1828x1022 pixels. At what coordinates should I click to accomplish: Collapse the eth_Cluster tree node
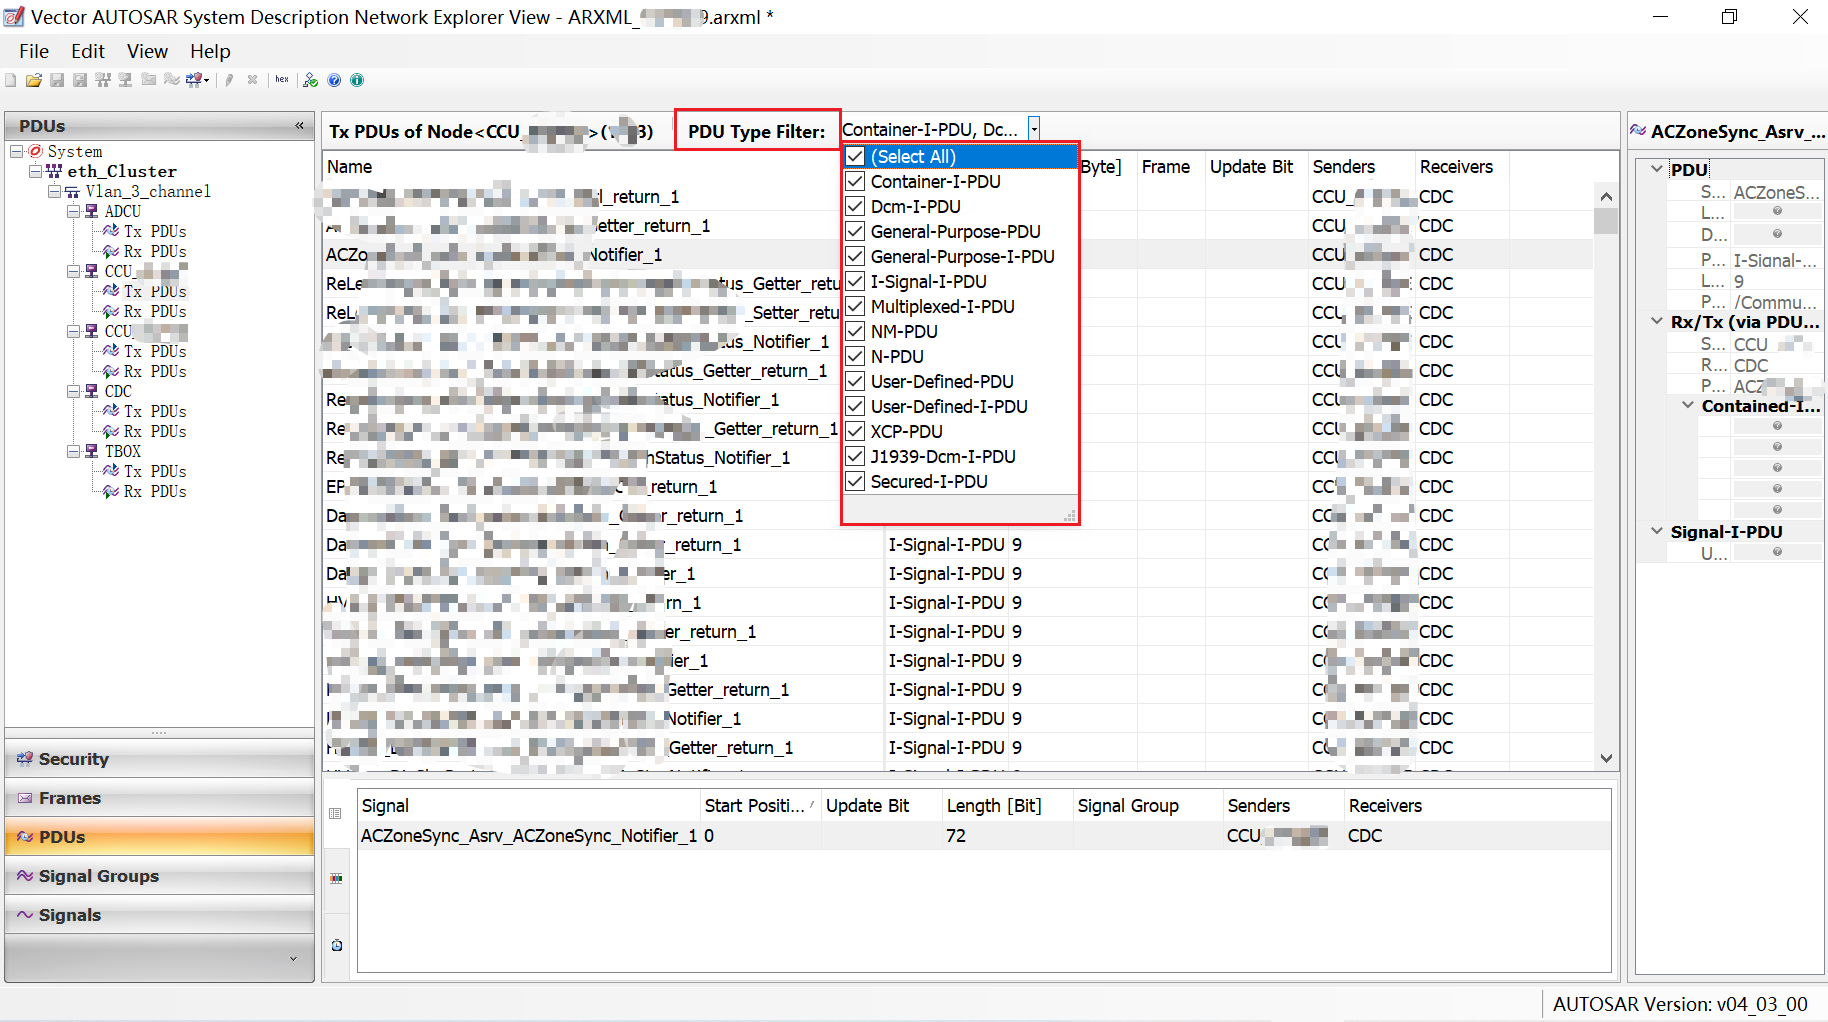(35, 171)
